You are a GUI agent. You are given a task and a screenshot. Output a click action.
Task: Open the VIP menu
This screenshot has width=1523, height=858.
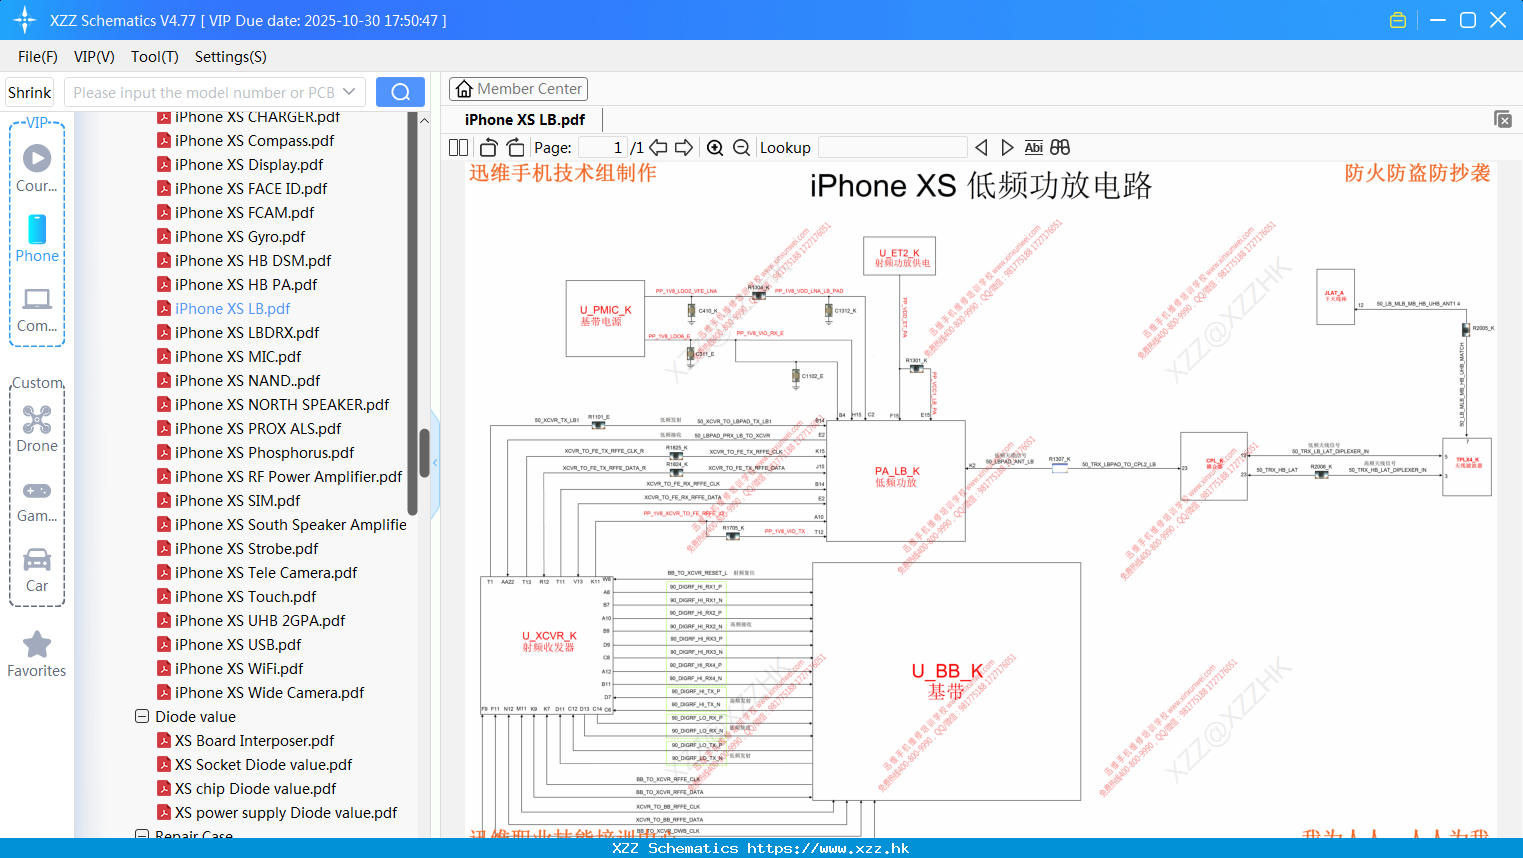(94, 57)
